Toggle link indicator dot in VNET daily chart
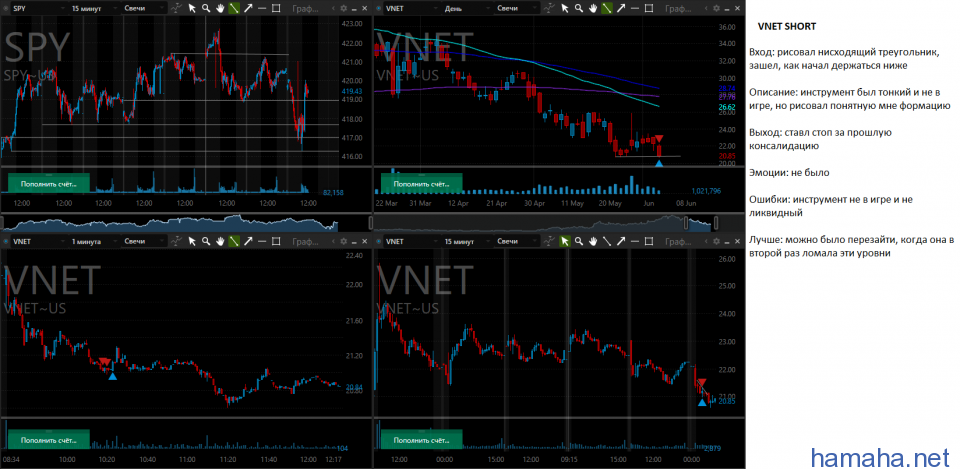 [x=378, y=9]
